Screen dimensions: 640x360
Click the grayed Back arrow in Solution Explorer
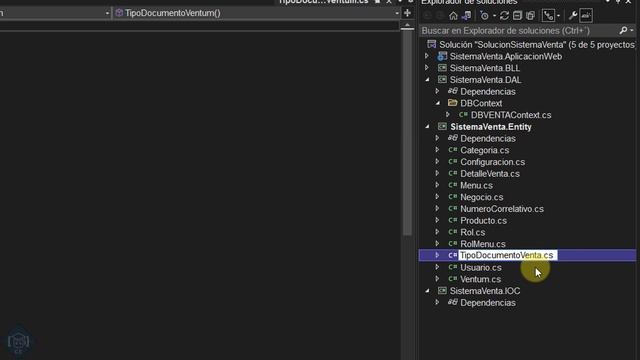pos(427,16)
